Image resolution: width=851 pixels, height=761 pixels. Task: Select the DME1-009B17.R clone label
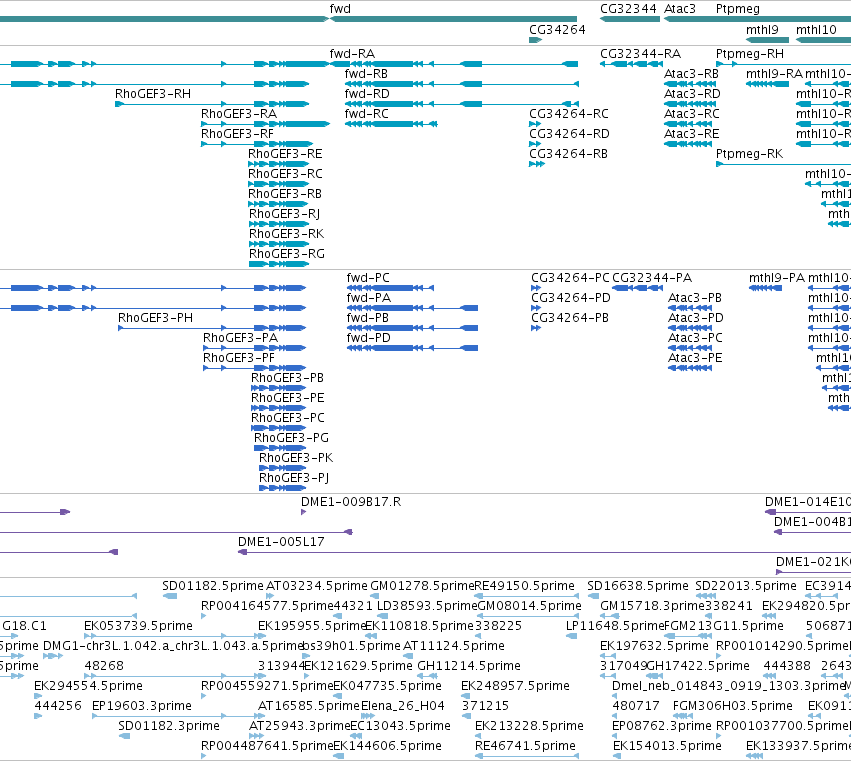click(351, 502)
